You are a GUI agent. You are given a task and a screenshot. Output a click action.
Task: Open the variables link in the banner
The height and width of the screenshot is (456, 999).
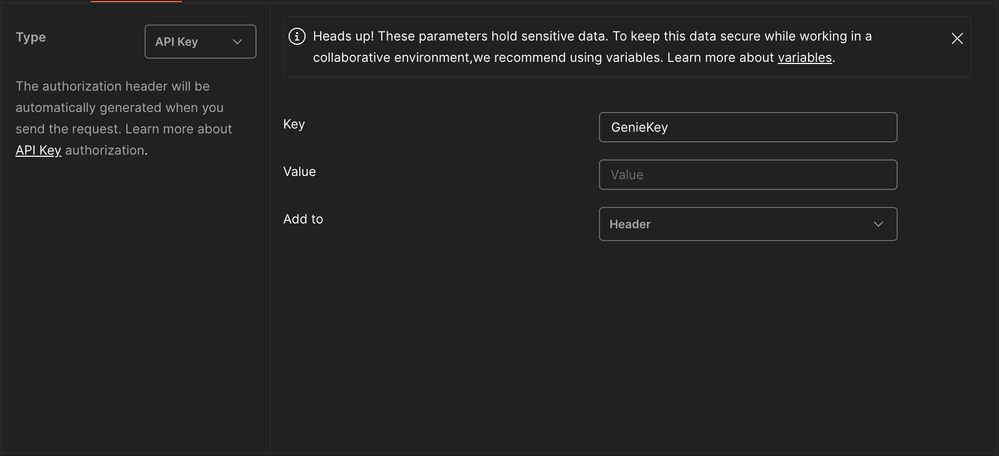(804, 58)
